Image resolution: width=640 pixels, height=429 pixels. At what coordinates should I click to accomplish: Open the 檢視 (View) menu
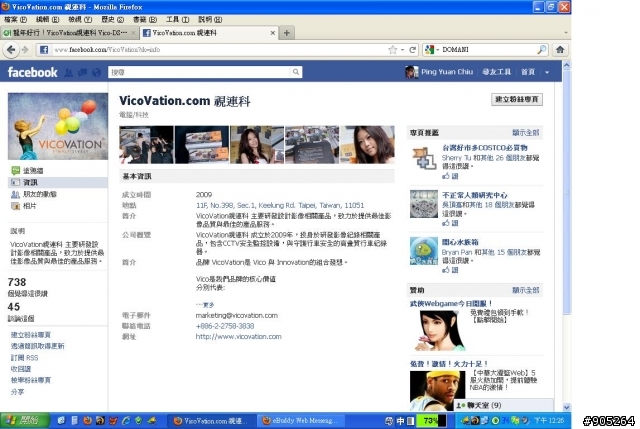[x=80, y=19]
